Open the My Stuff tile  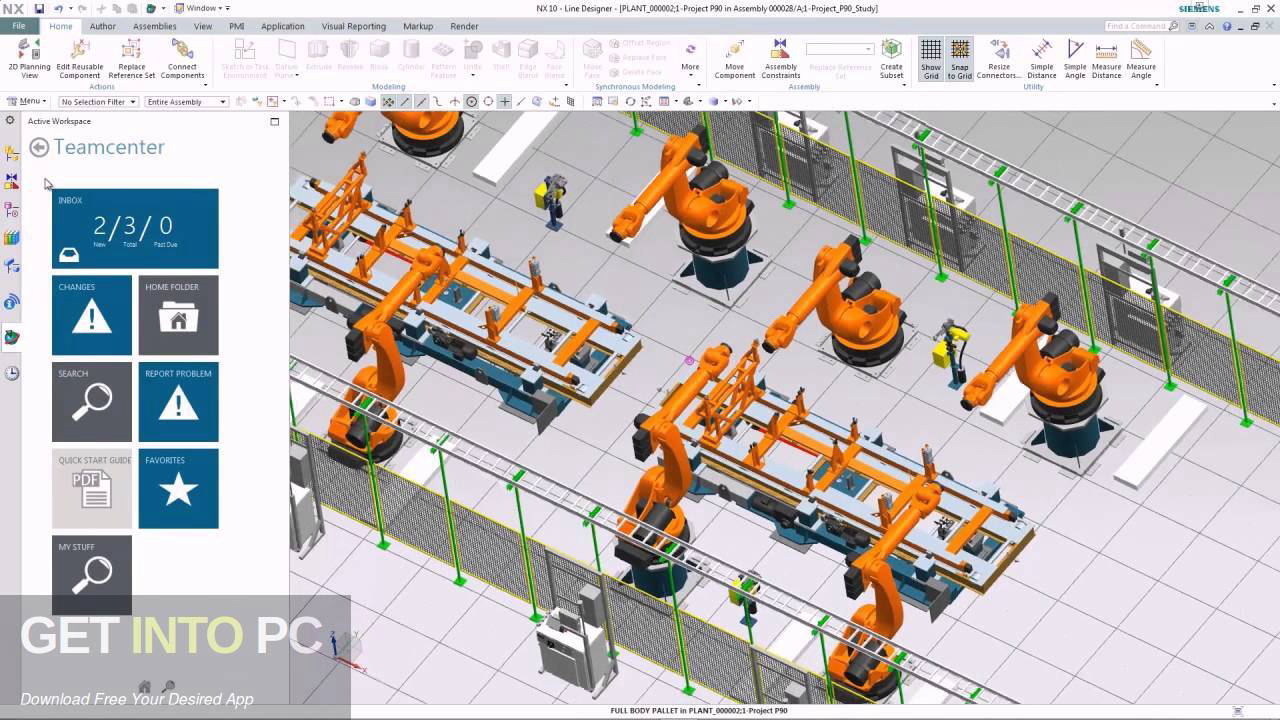[x=92, y=575]
